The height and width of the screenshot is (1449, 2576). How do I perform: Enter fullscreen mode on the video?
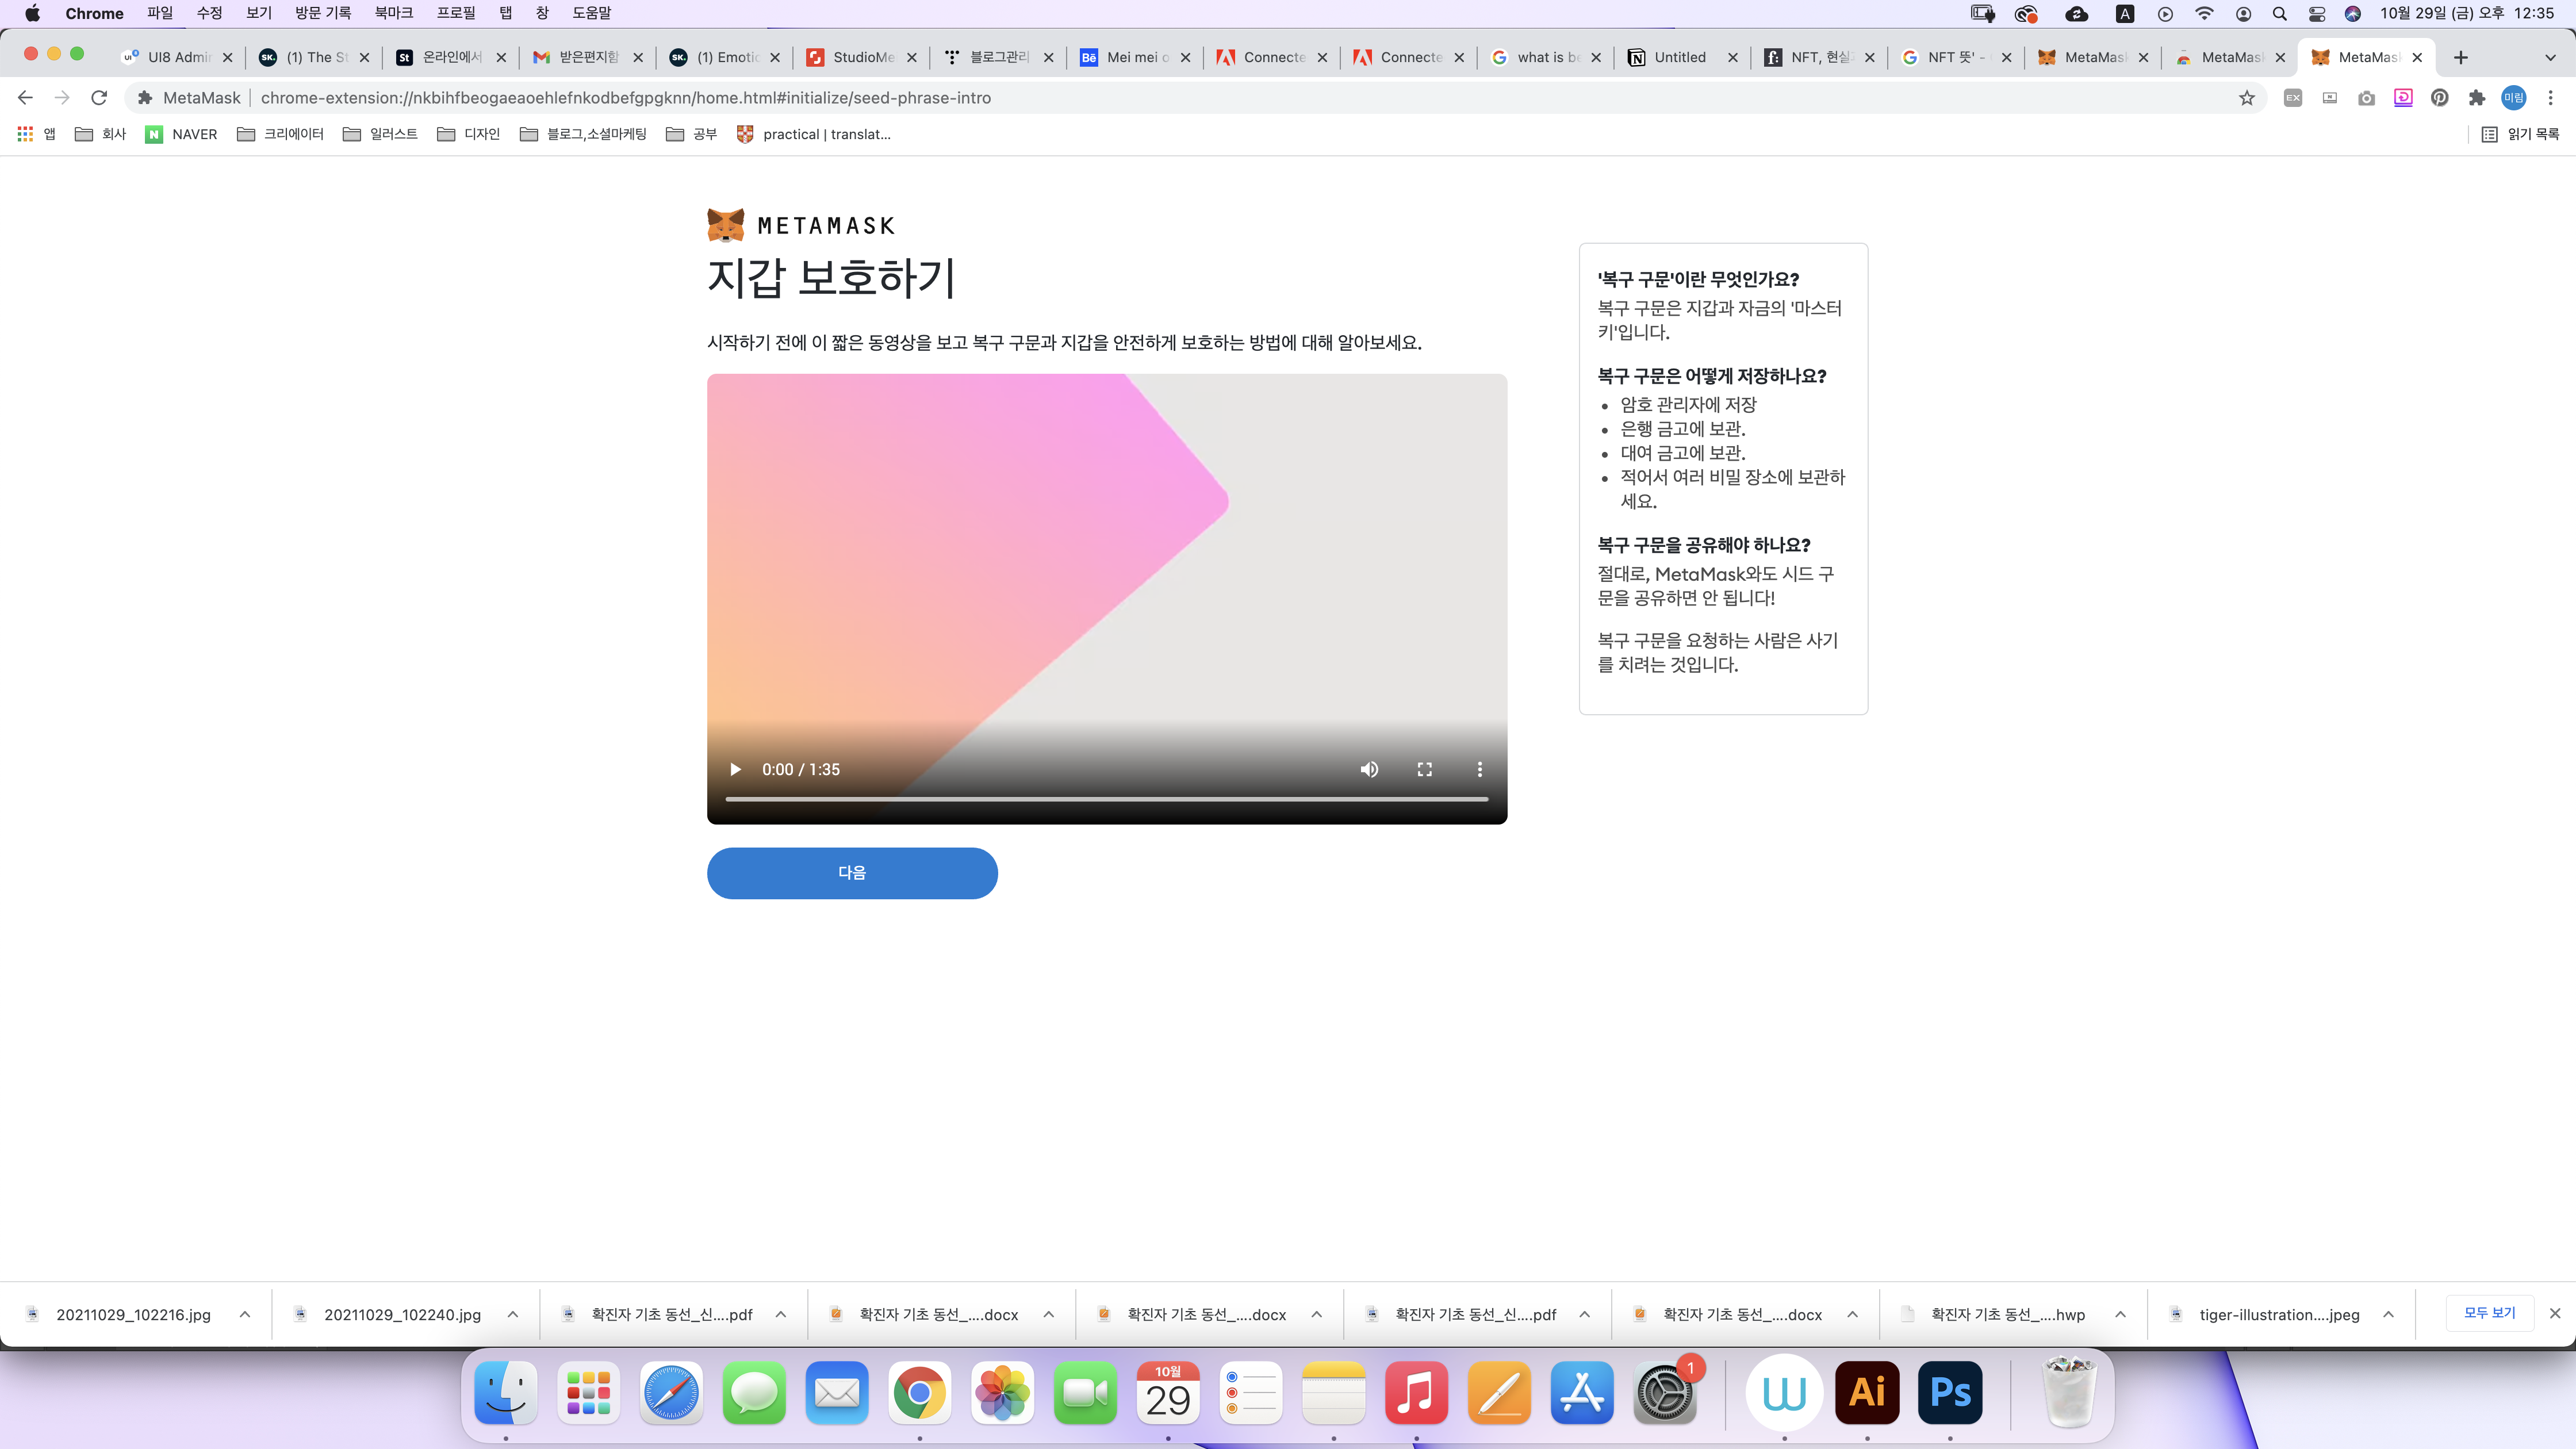tap(1425, 769)
